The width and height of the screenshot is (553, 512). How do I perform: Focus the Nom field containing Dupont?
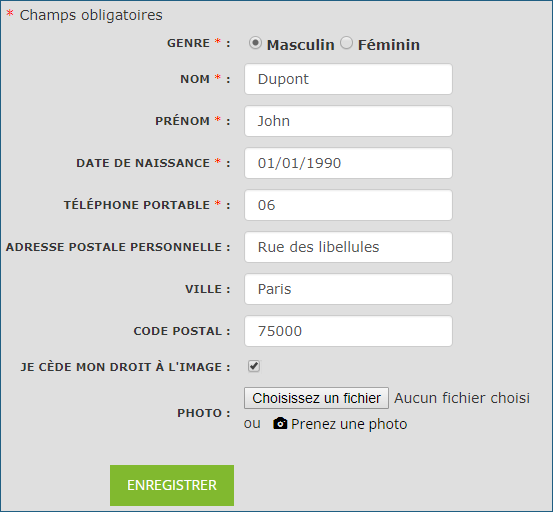tap(348, 79)
